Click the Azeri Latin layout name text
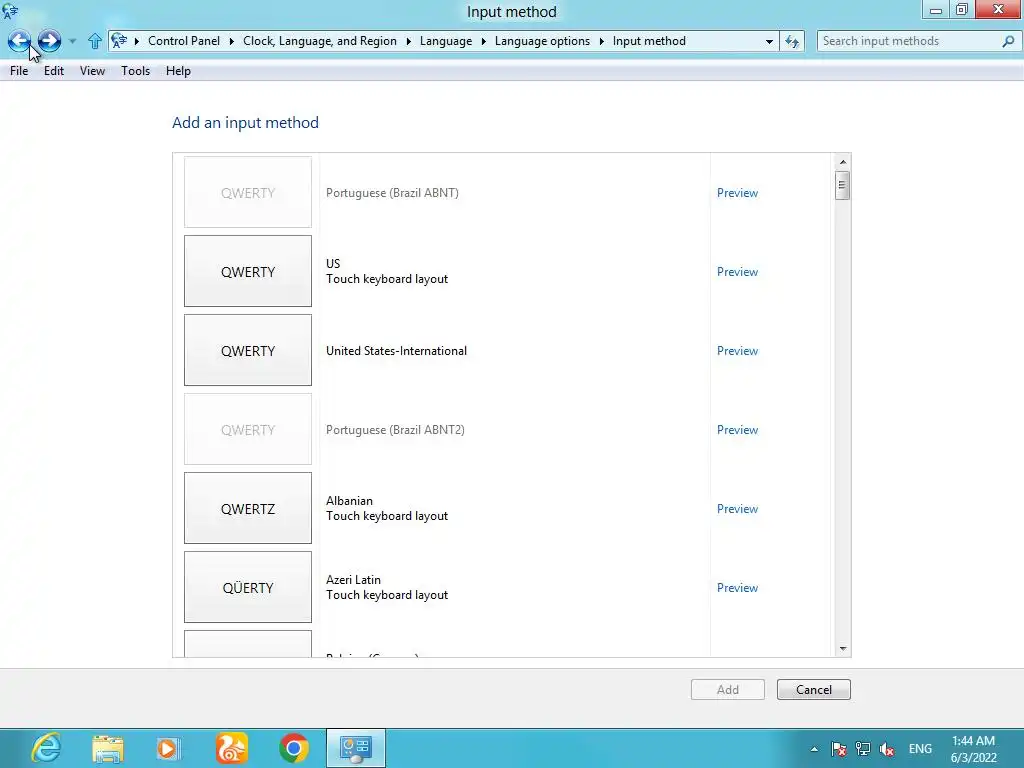Image resolution: width=1024 pixels, height=768 pixels. click(353, 580)
